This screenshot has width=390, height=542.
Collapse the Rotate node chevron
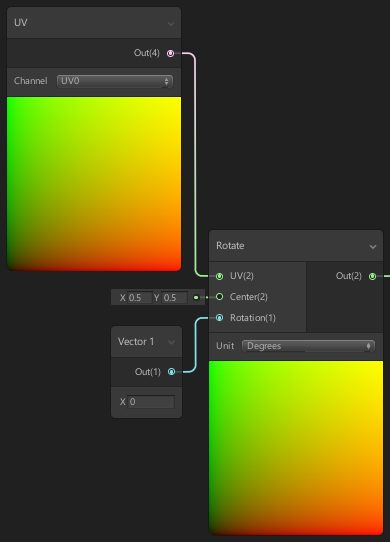coord(373,246)
